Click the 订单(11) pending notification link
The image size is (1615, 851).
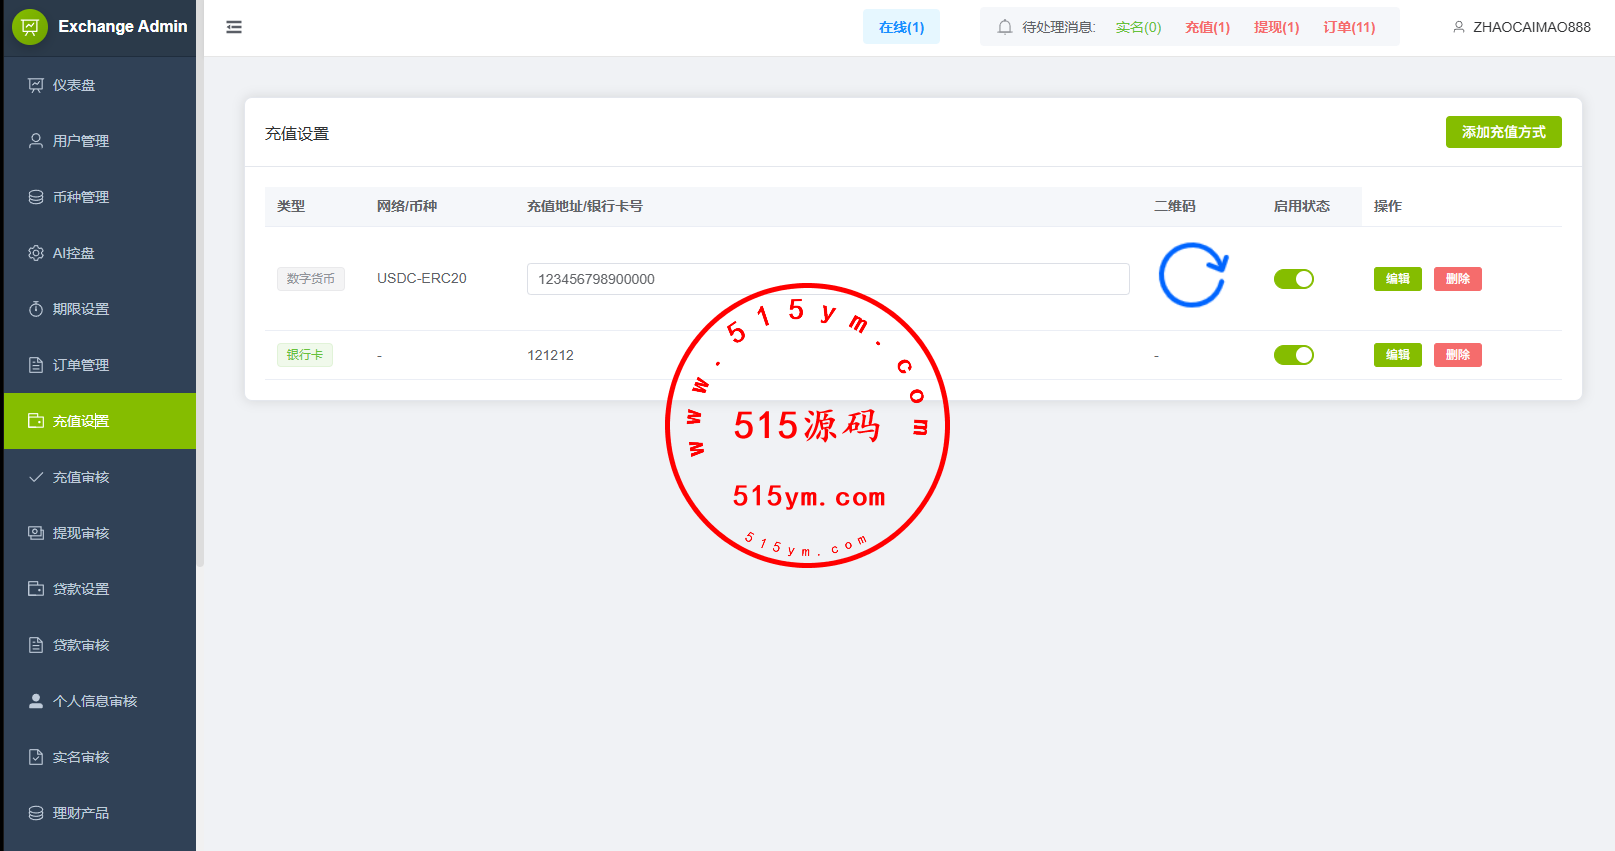click(1349, 27)
